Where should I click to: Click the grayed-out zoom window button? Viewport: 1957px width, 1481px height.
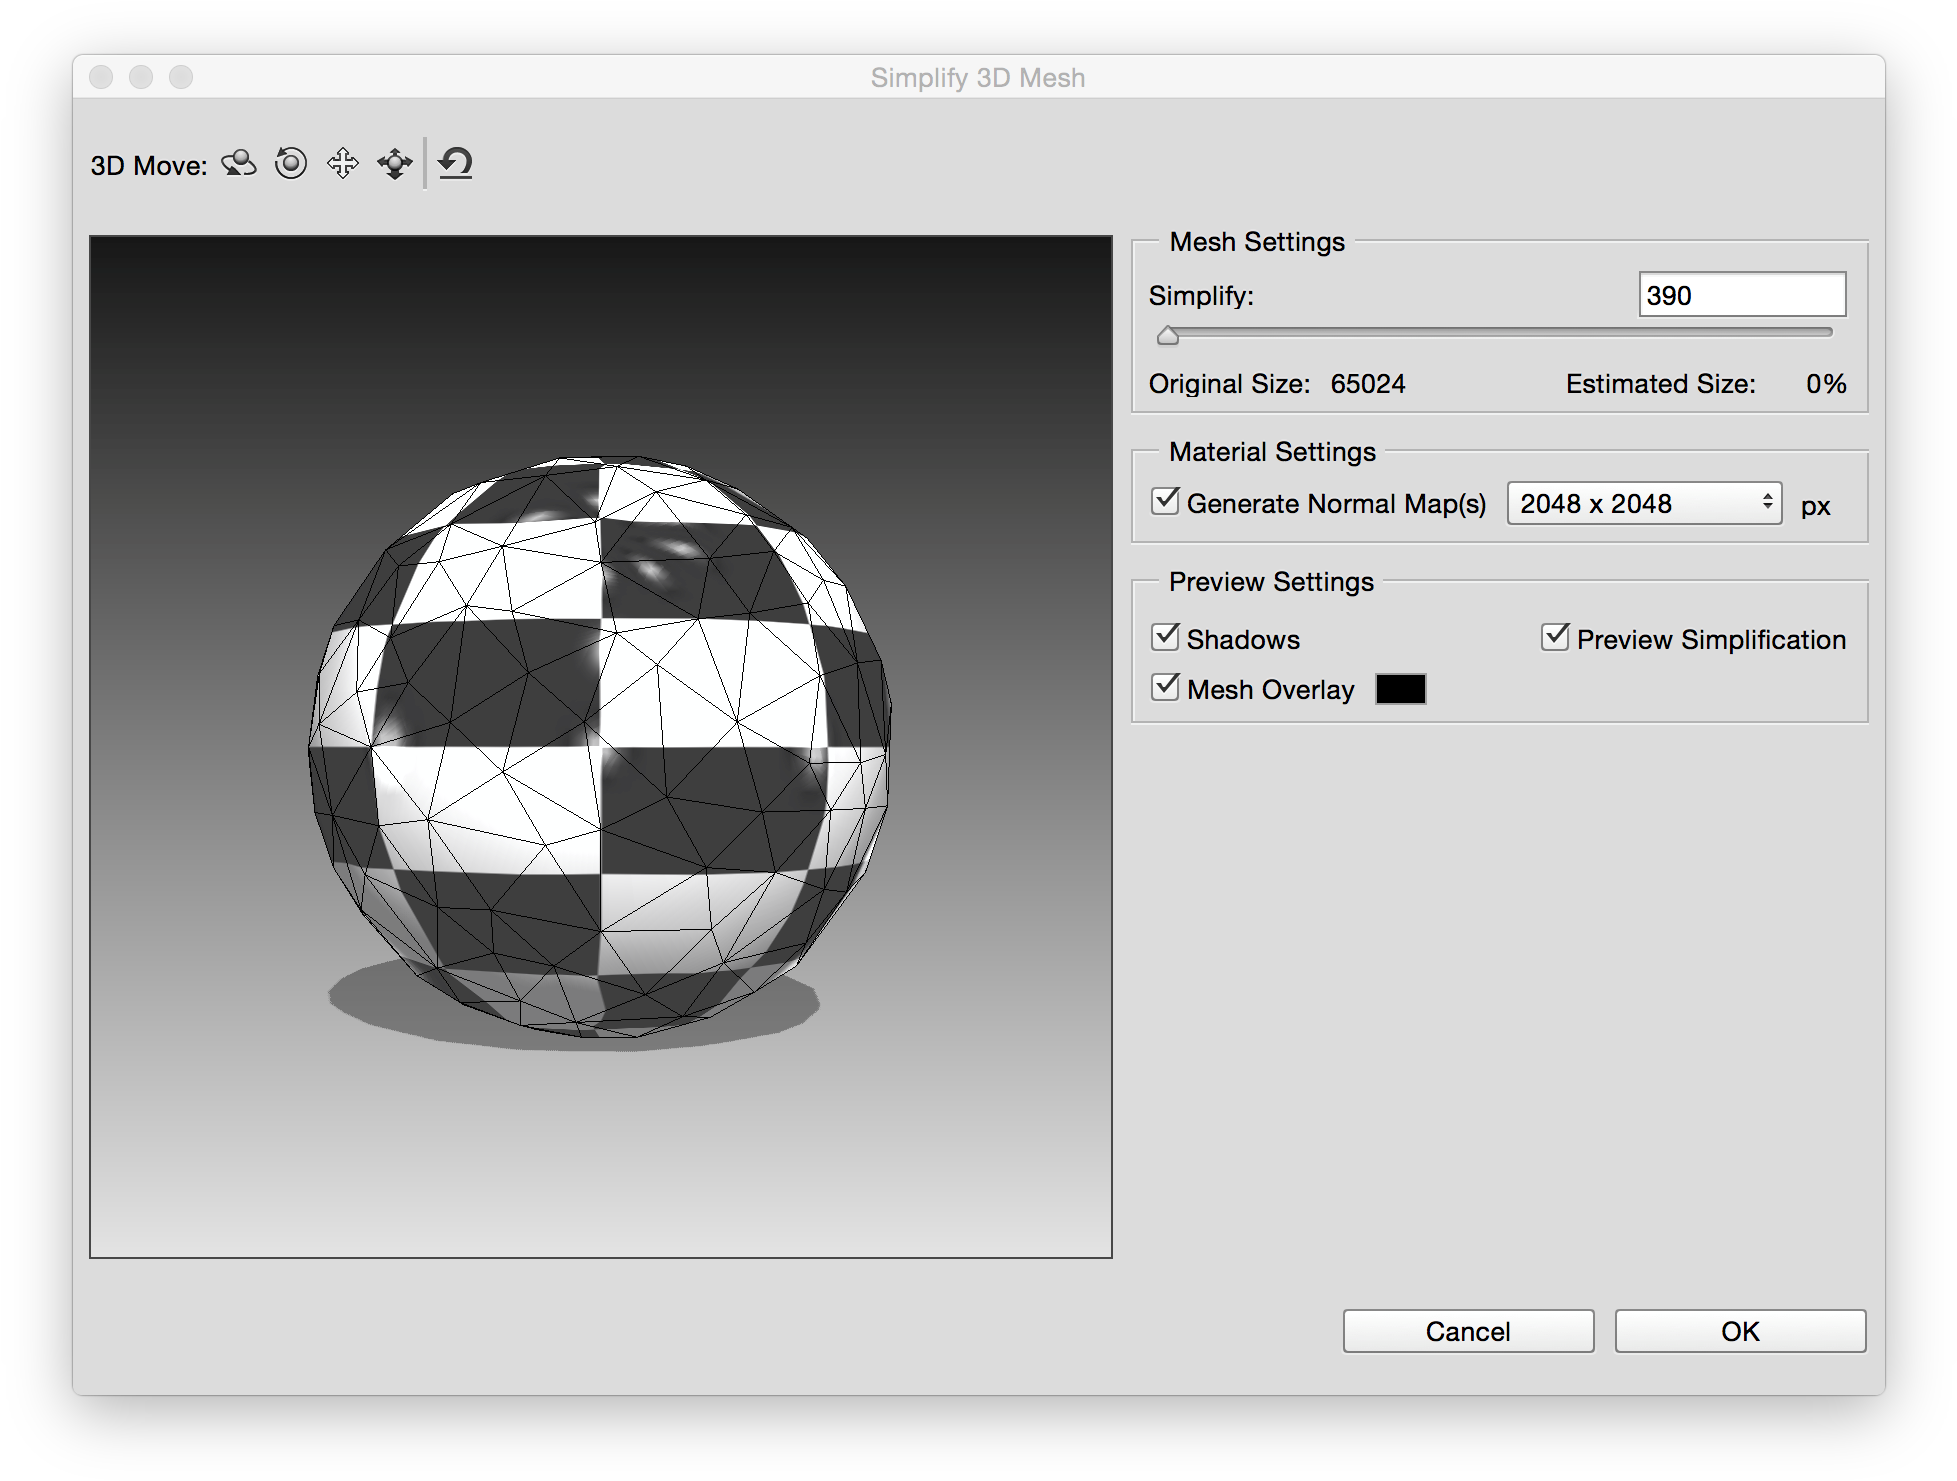pos(181,77)
